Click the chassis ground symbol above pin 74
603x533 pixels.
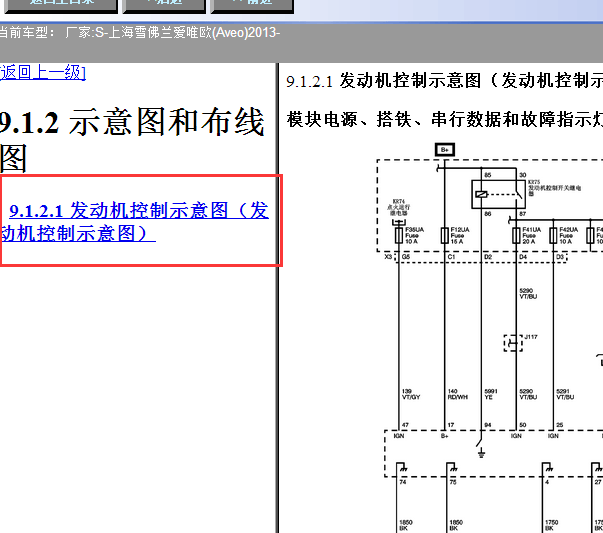pos(402,468)
